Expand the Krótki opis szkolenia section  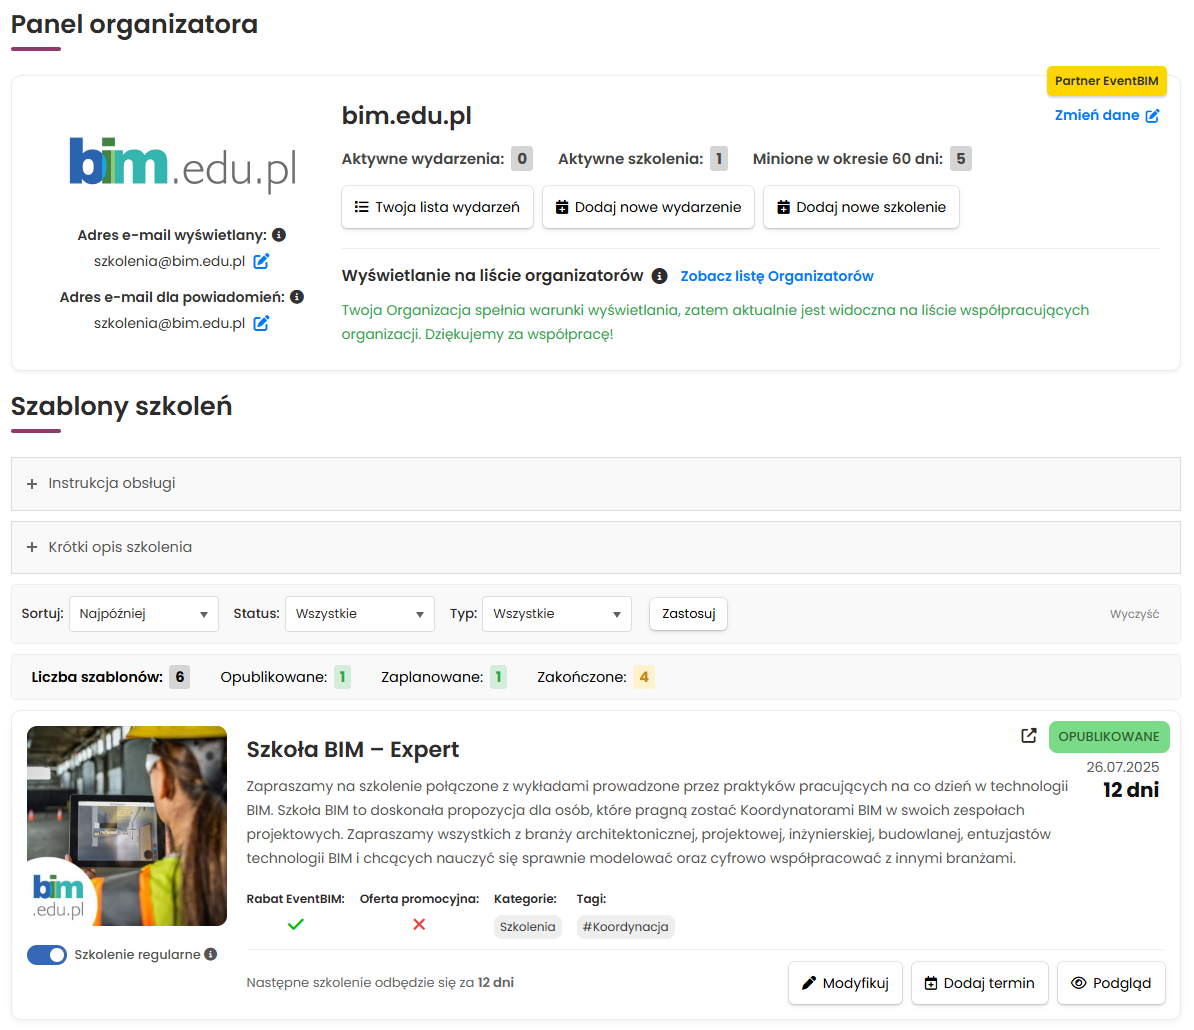[119, 548]
